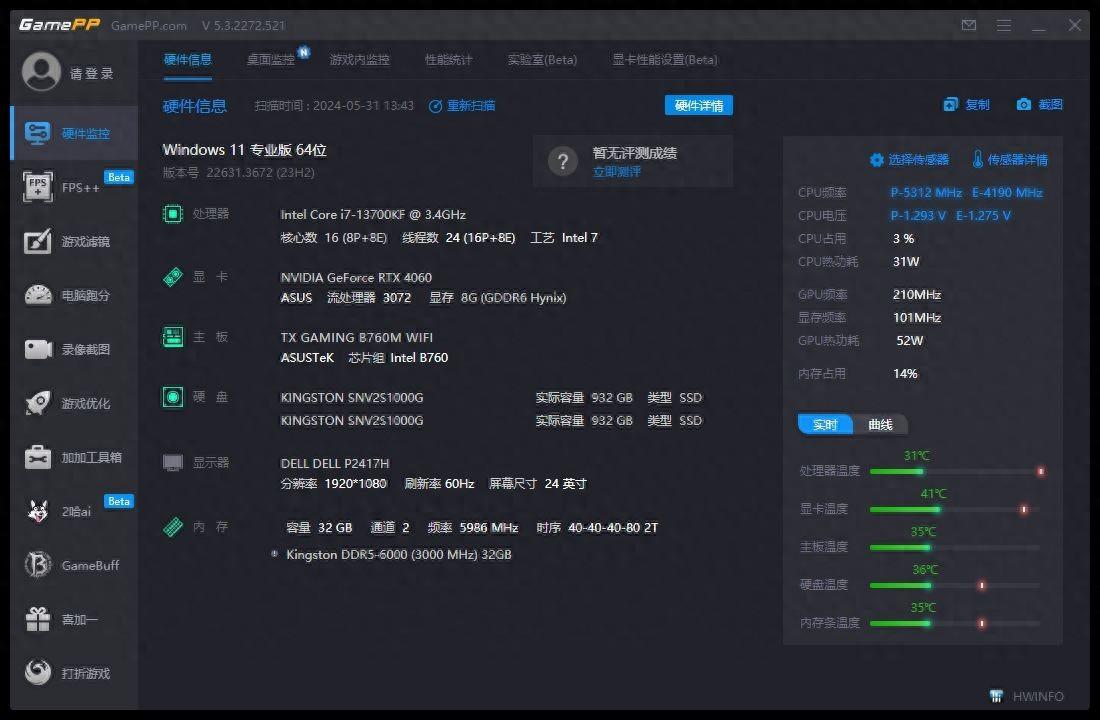This screenshot has width=1100, height=720.
Task: Click the 内存条温度 temperature bar
Action: pyautogui.click(x=957, y=622)
